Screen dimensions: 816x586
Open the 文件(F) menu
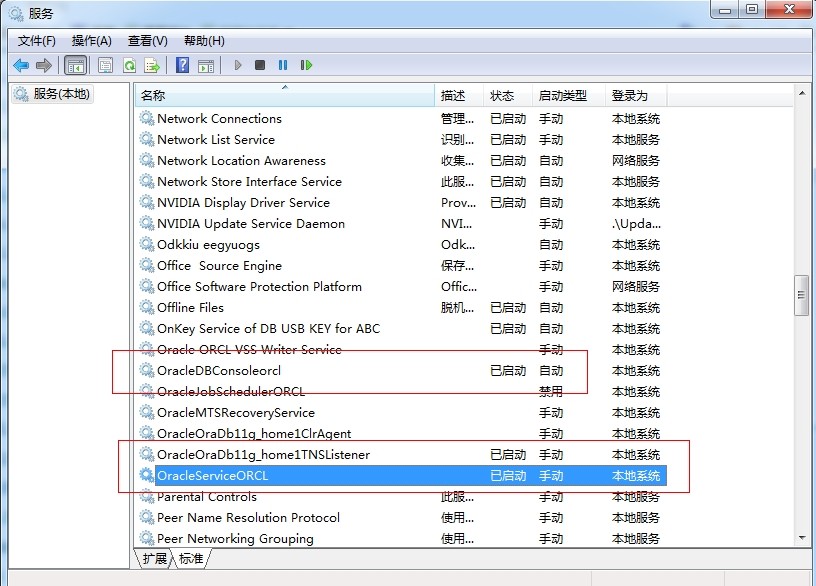point(36,41)
